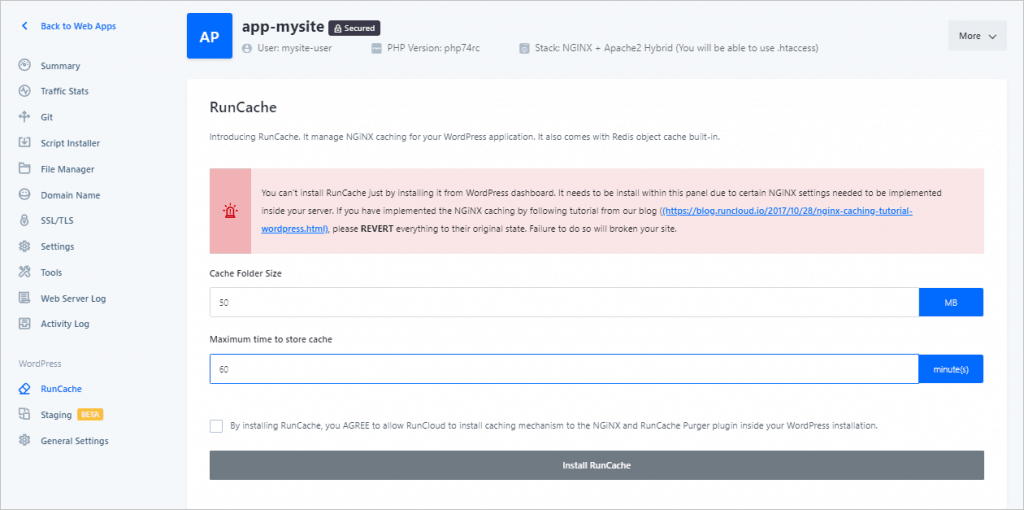1024x510 pixels.
Task: Click the Summary sidebar icon
Action: click(x=24, y=66)
